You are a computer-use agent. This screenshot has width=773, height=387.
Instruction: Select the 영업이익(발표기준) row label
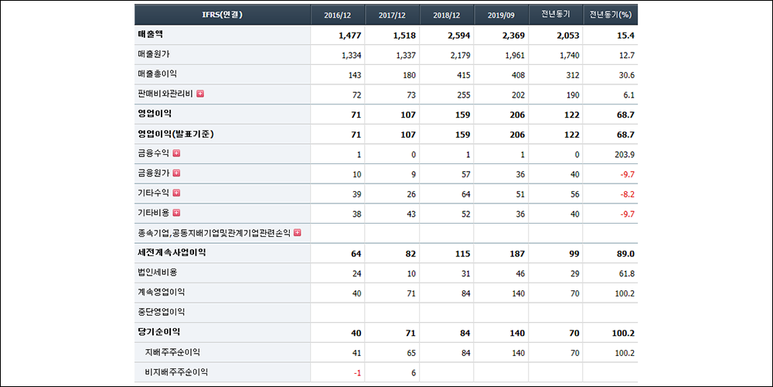(176, 134)
